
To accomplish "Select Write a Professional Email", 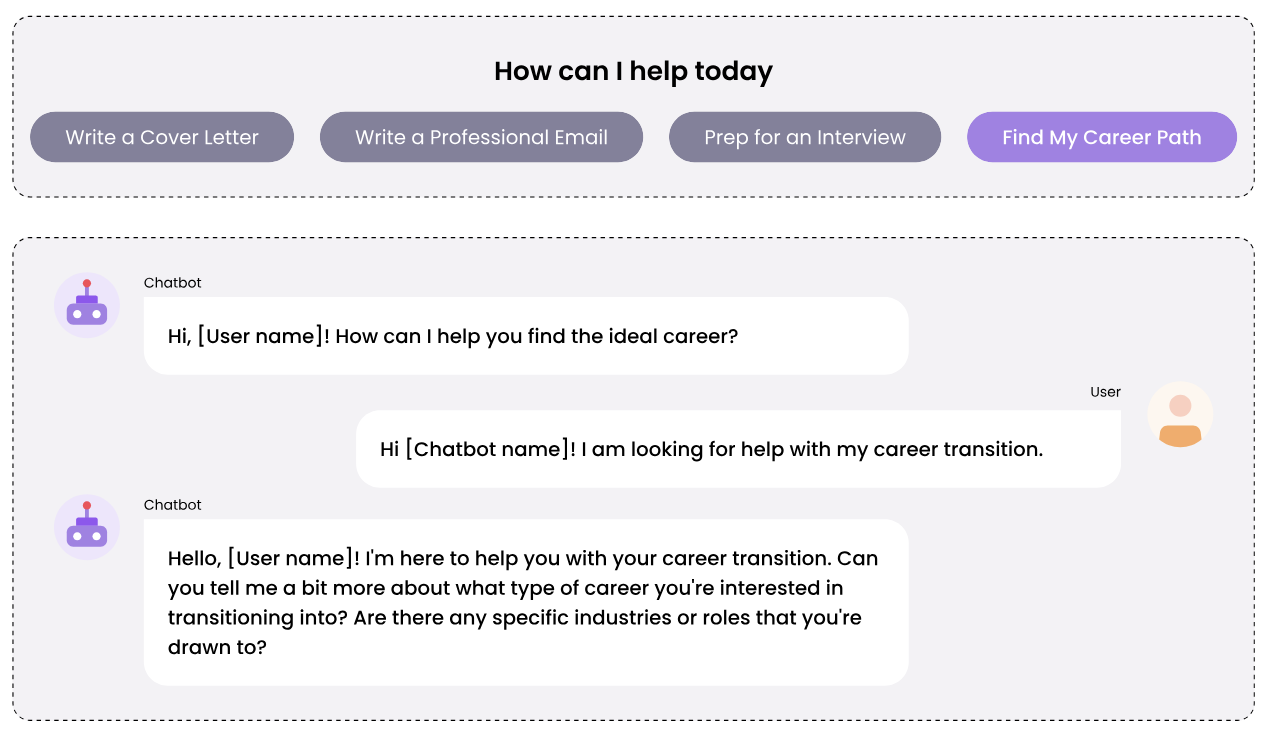I will (481, 137).
